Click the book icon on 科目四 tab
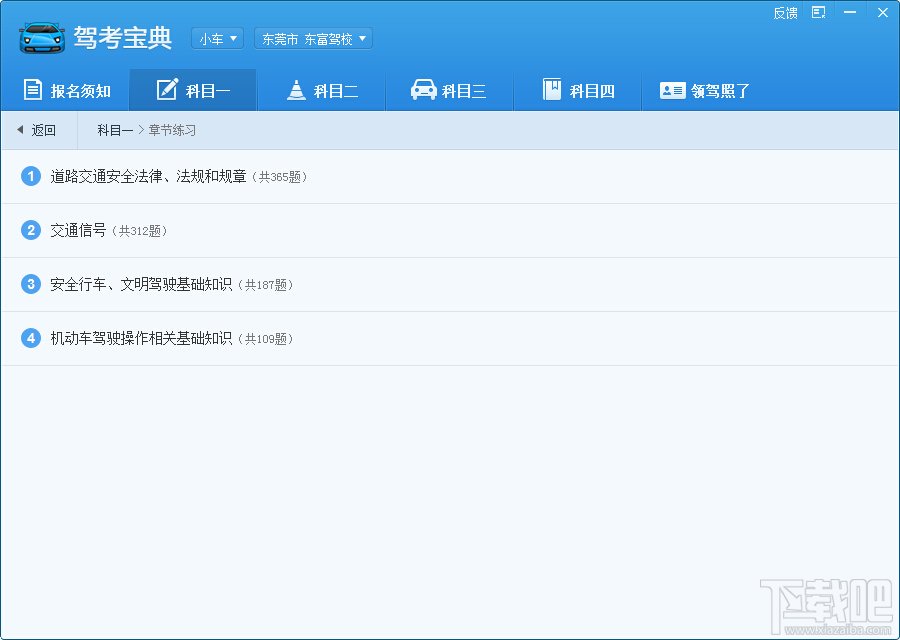Screen dimensions: 900x640 [552, 89]
